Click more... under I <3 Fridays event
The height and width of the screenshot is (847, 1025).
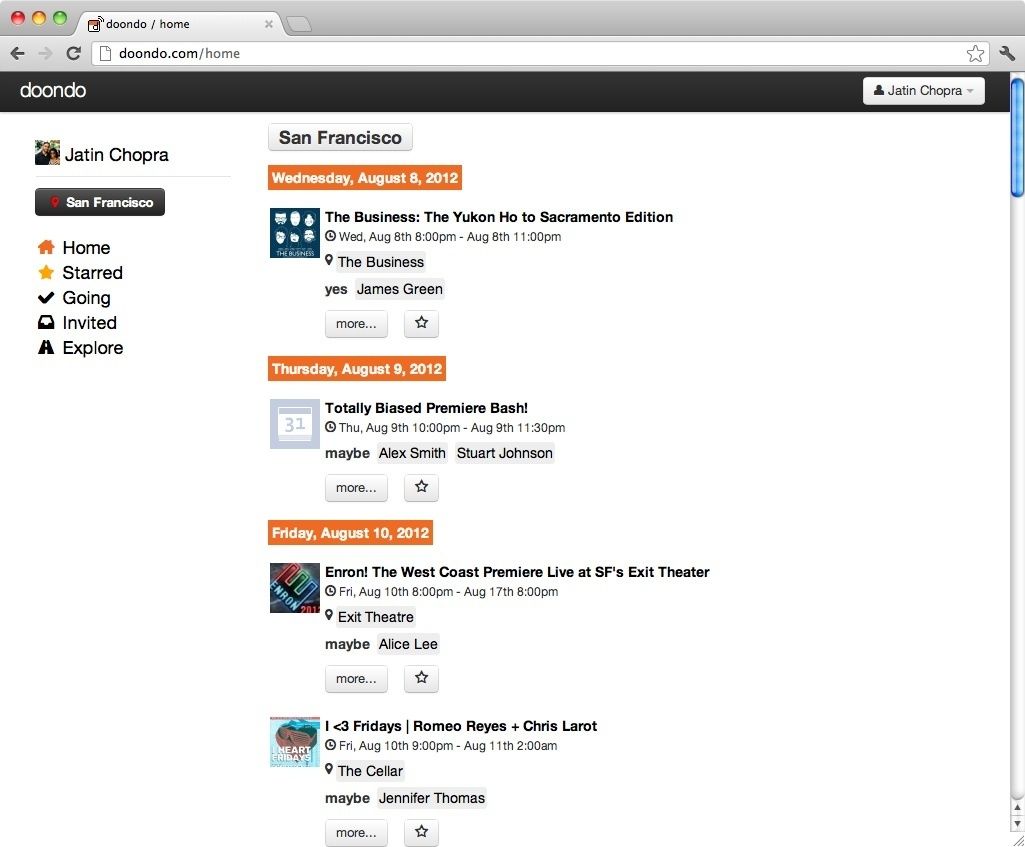click(356, 833)
